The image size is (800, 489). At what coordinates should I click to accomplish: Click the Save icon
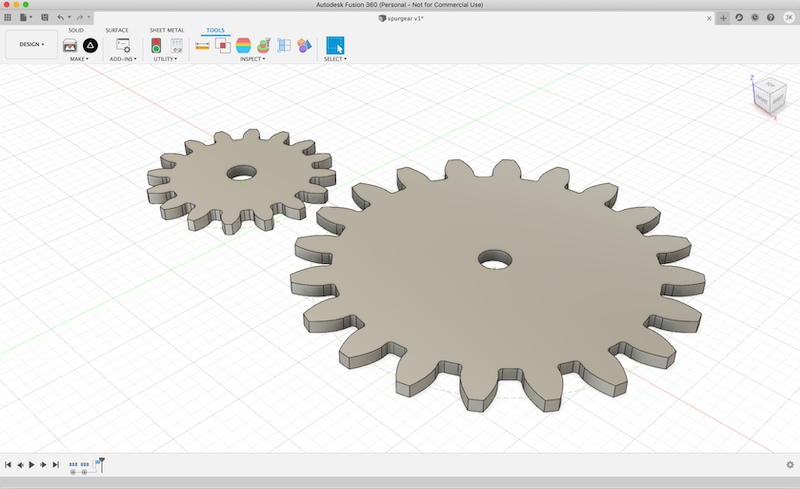pos(45,17)
